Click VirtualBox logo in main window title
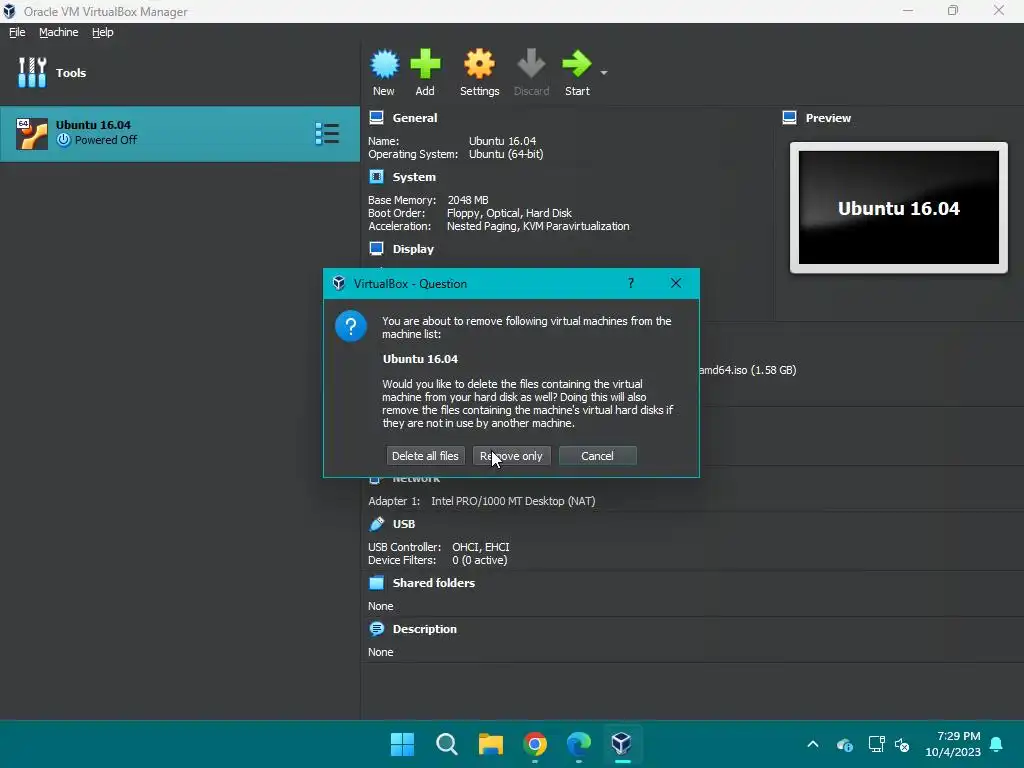Image resolution: width=1024 pixels, height=768 pixels. [9, 11]
